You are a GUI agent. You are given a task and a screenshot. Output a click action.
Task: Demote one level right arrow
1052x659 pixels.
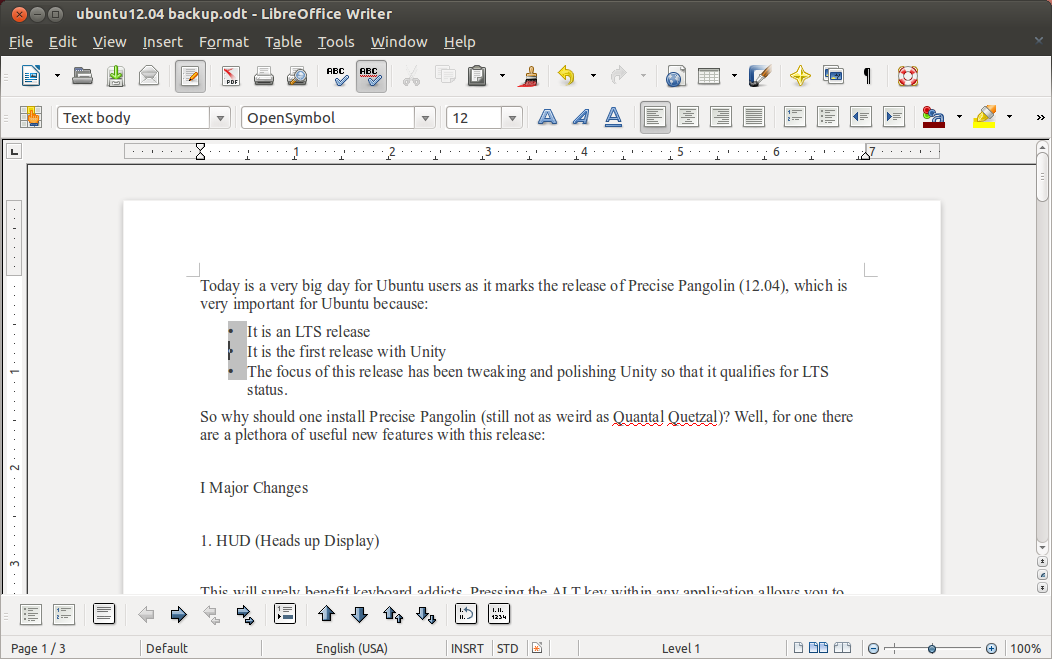coord(178,614)
